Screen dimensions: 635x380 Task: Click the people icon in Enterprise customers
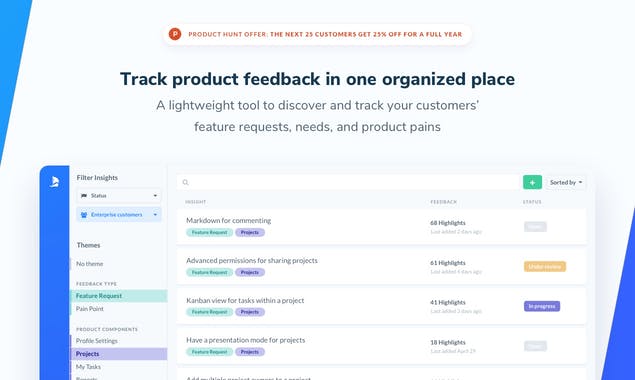84,215
